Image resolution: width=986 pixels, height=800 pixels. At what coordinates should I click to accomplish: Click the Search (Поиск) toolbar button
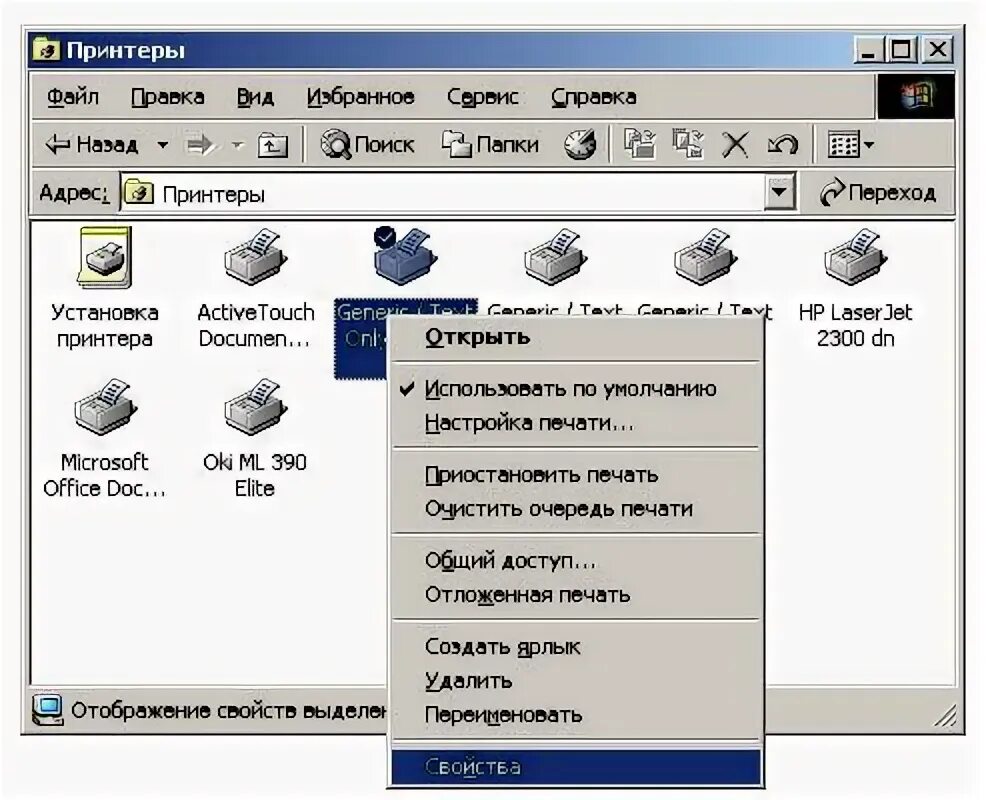pyautogui.click(x=367, y=145)
